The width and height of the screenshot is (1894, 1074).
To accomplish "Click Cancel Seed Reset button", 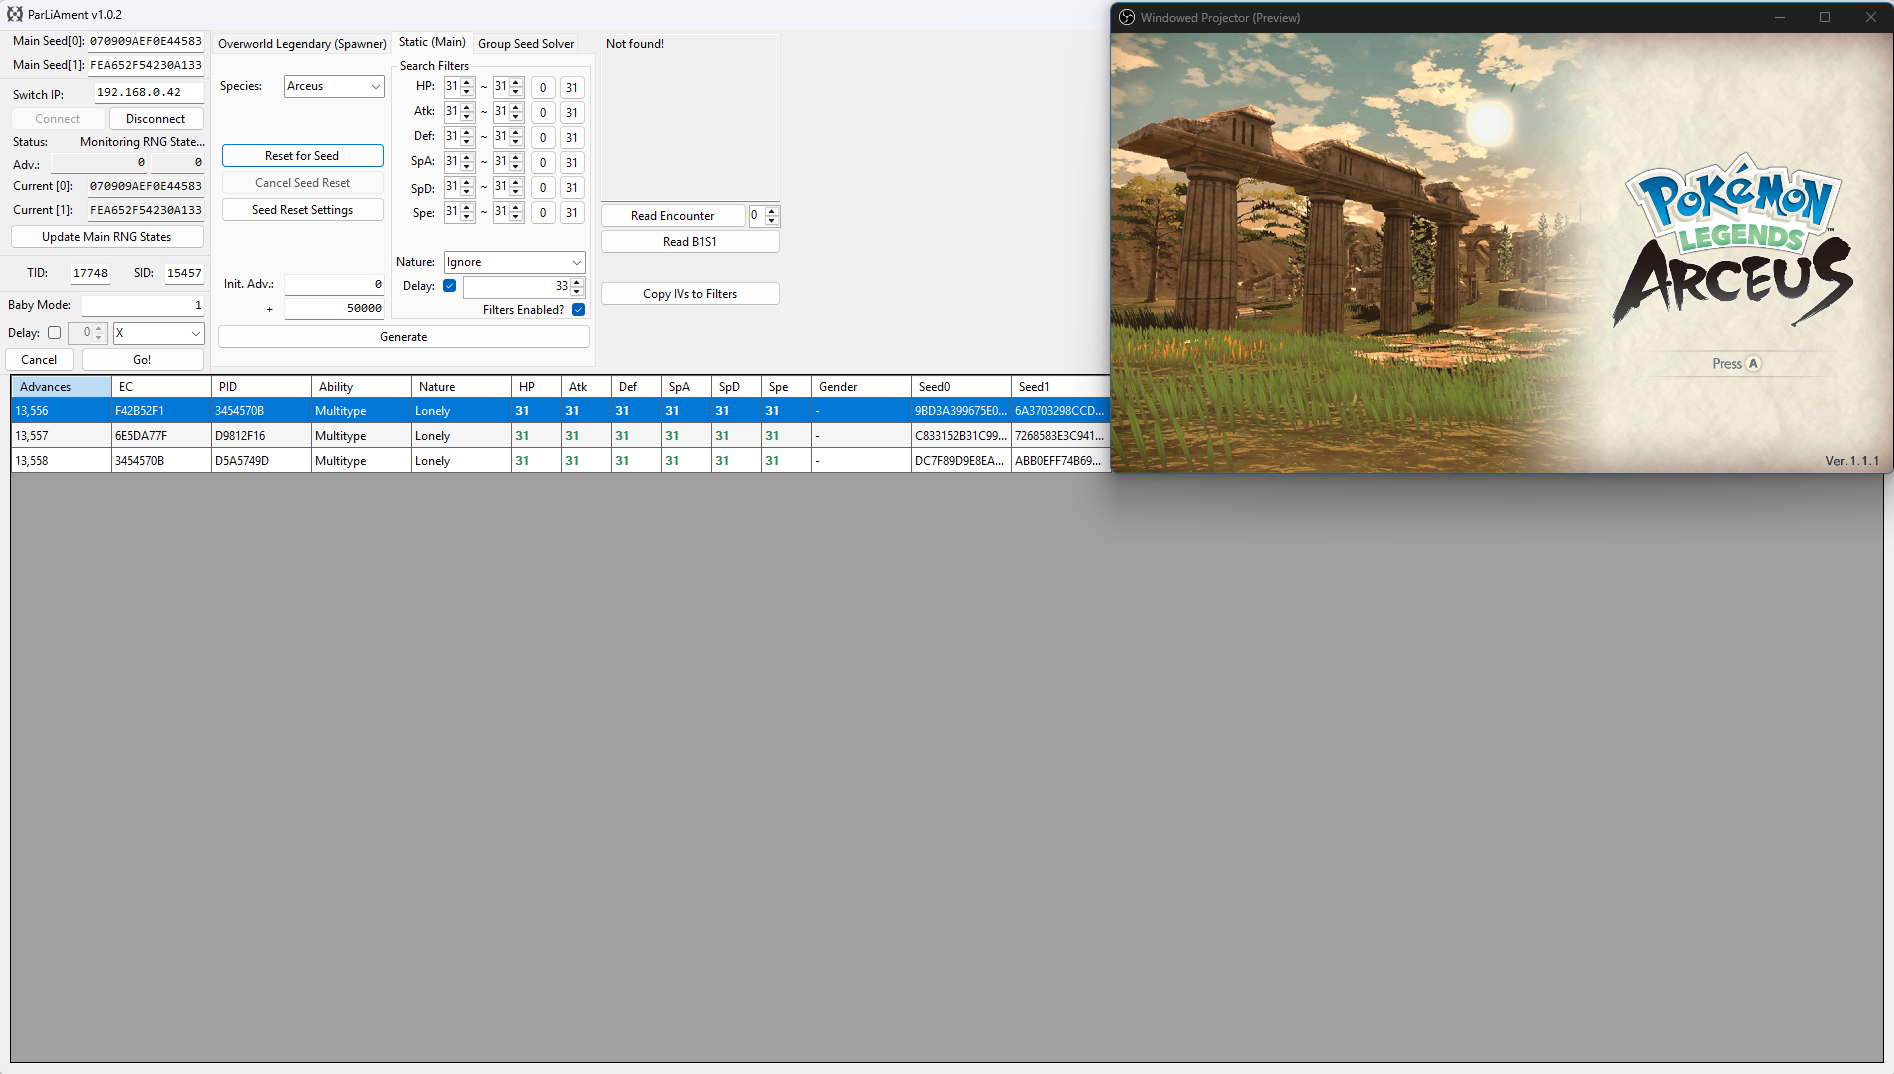I will (302, 183).
